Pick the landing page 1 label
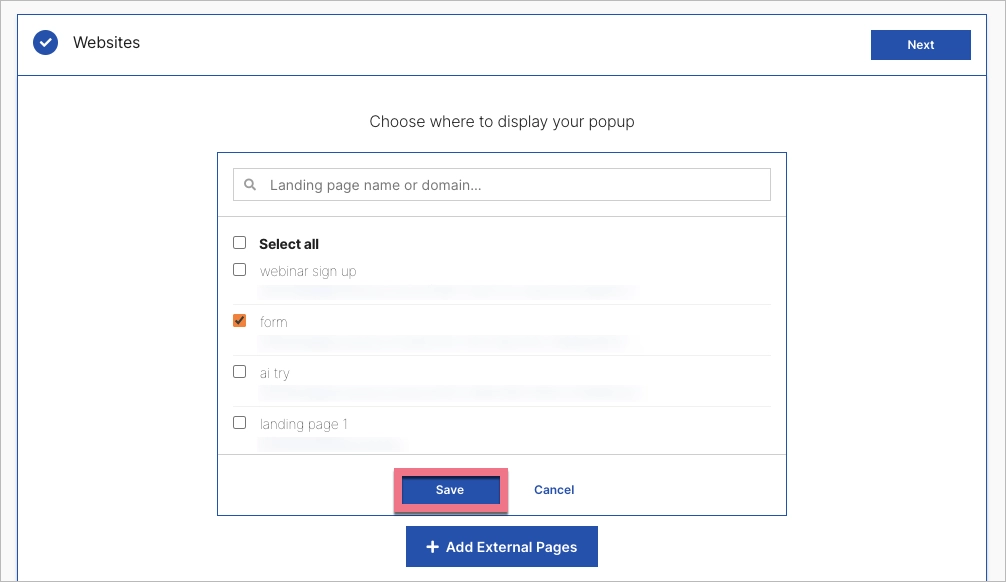Image resolution: width=1006 pixels, height=582 pixels. tap(304, 424)
